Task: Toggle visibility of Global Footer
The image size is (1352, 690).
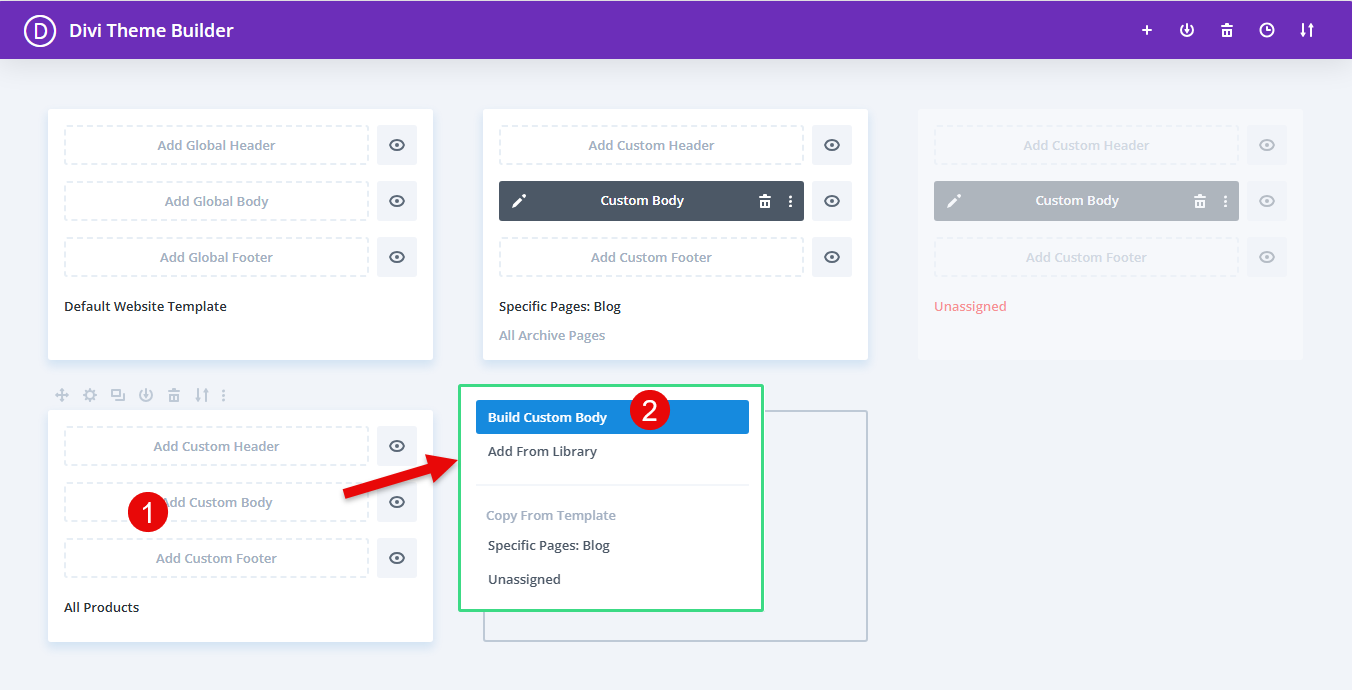Action: (x=397, y=257)
